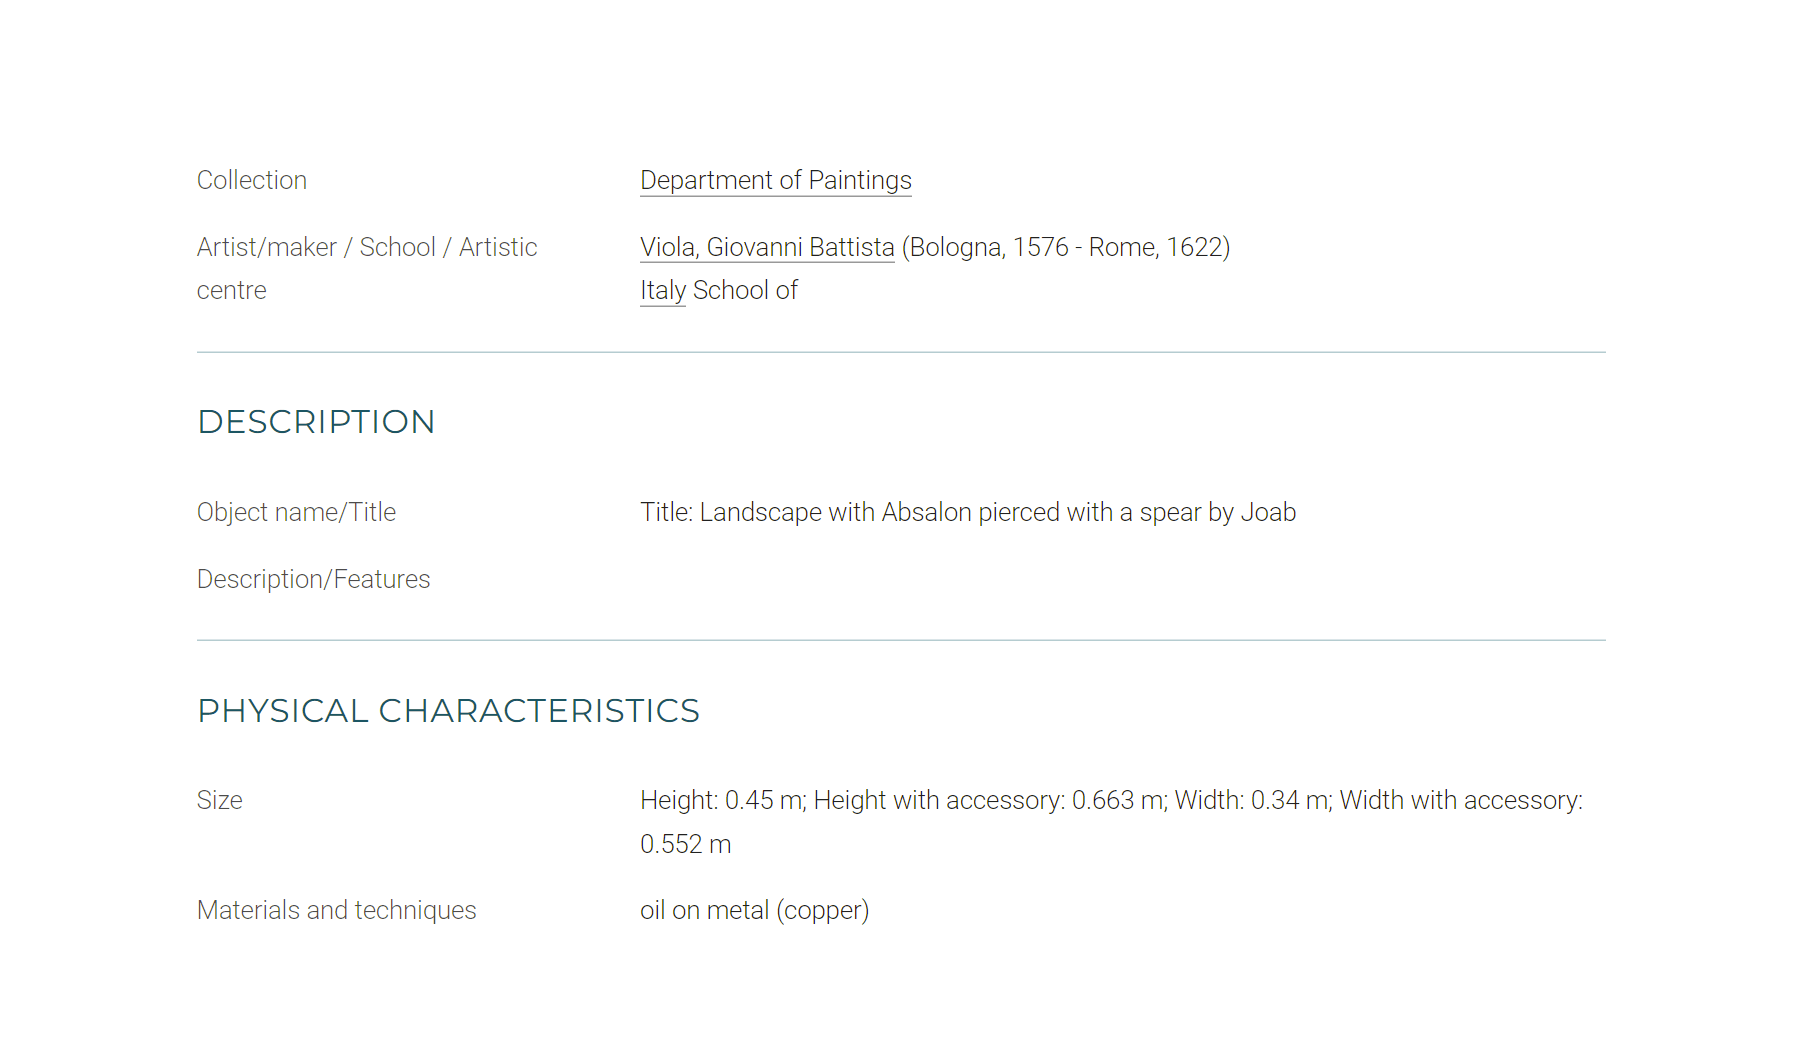Viewport: 1795px width, 1042px height.
Task: Click the Bologna, 1576 - Rome, 1622 dates
Action: tap(1066, 247)
